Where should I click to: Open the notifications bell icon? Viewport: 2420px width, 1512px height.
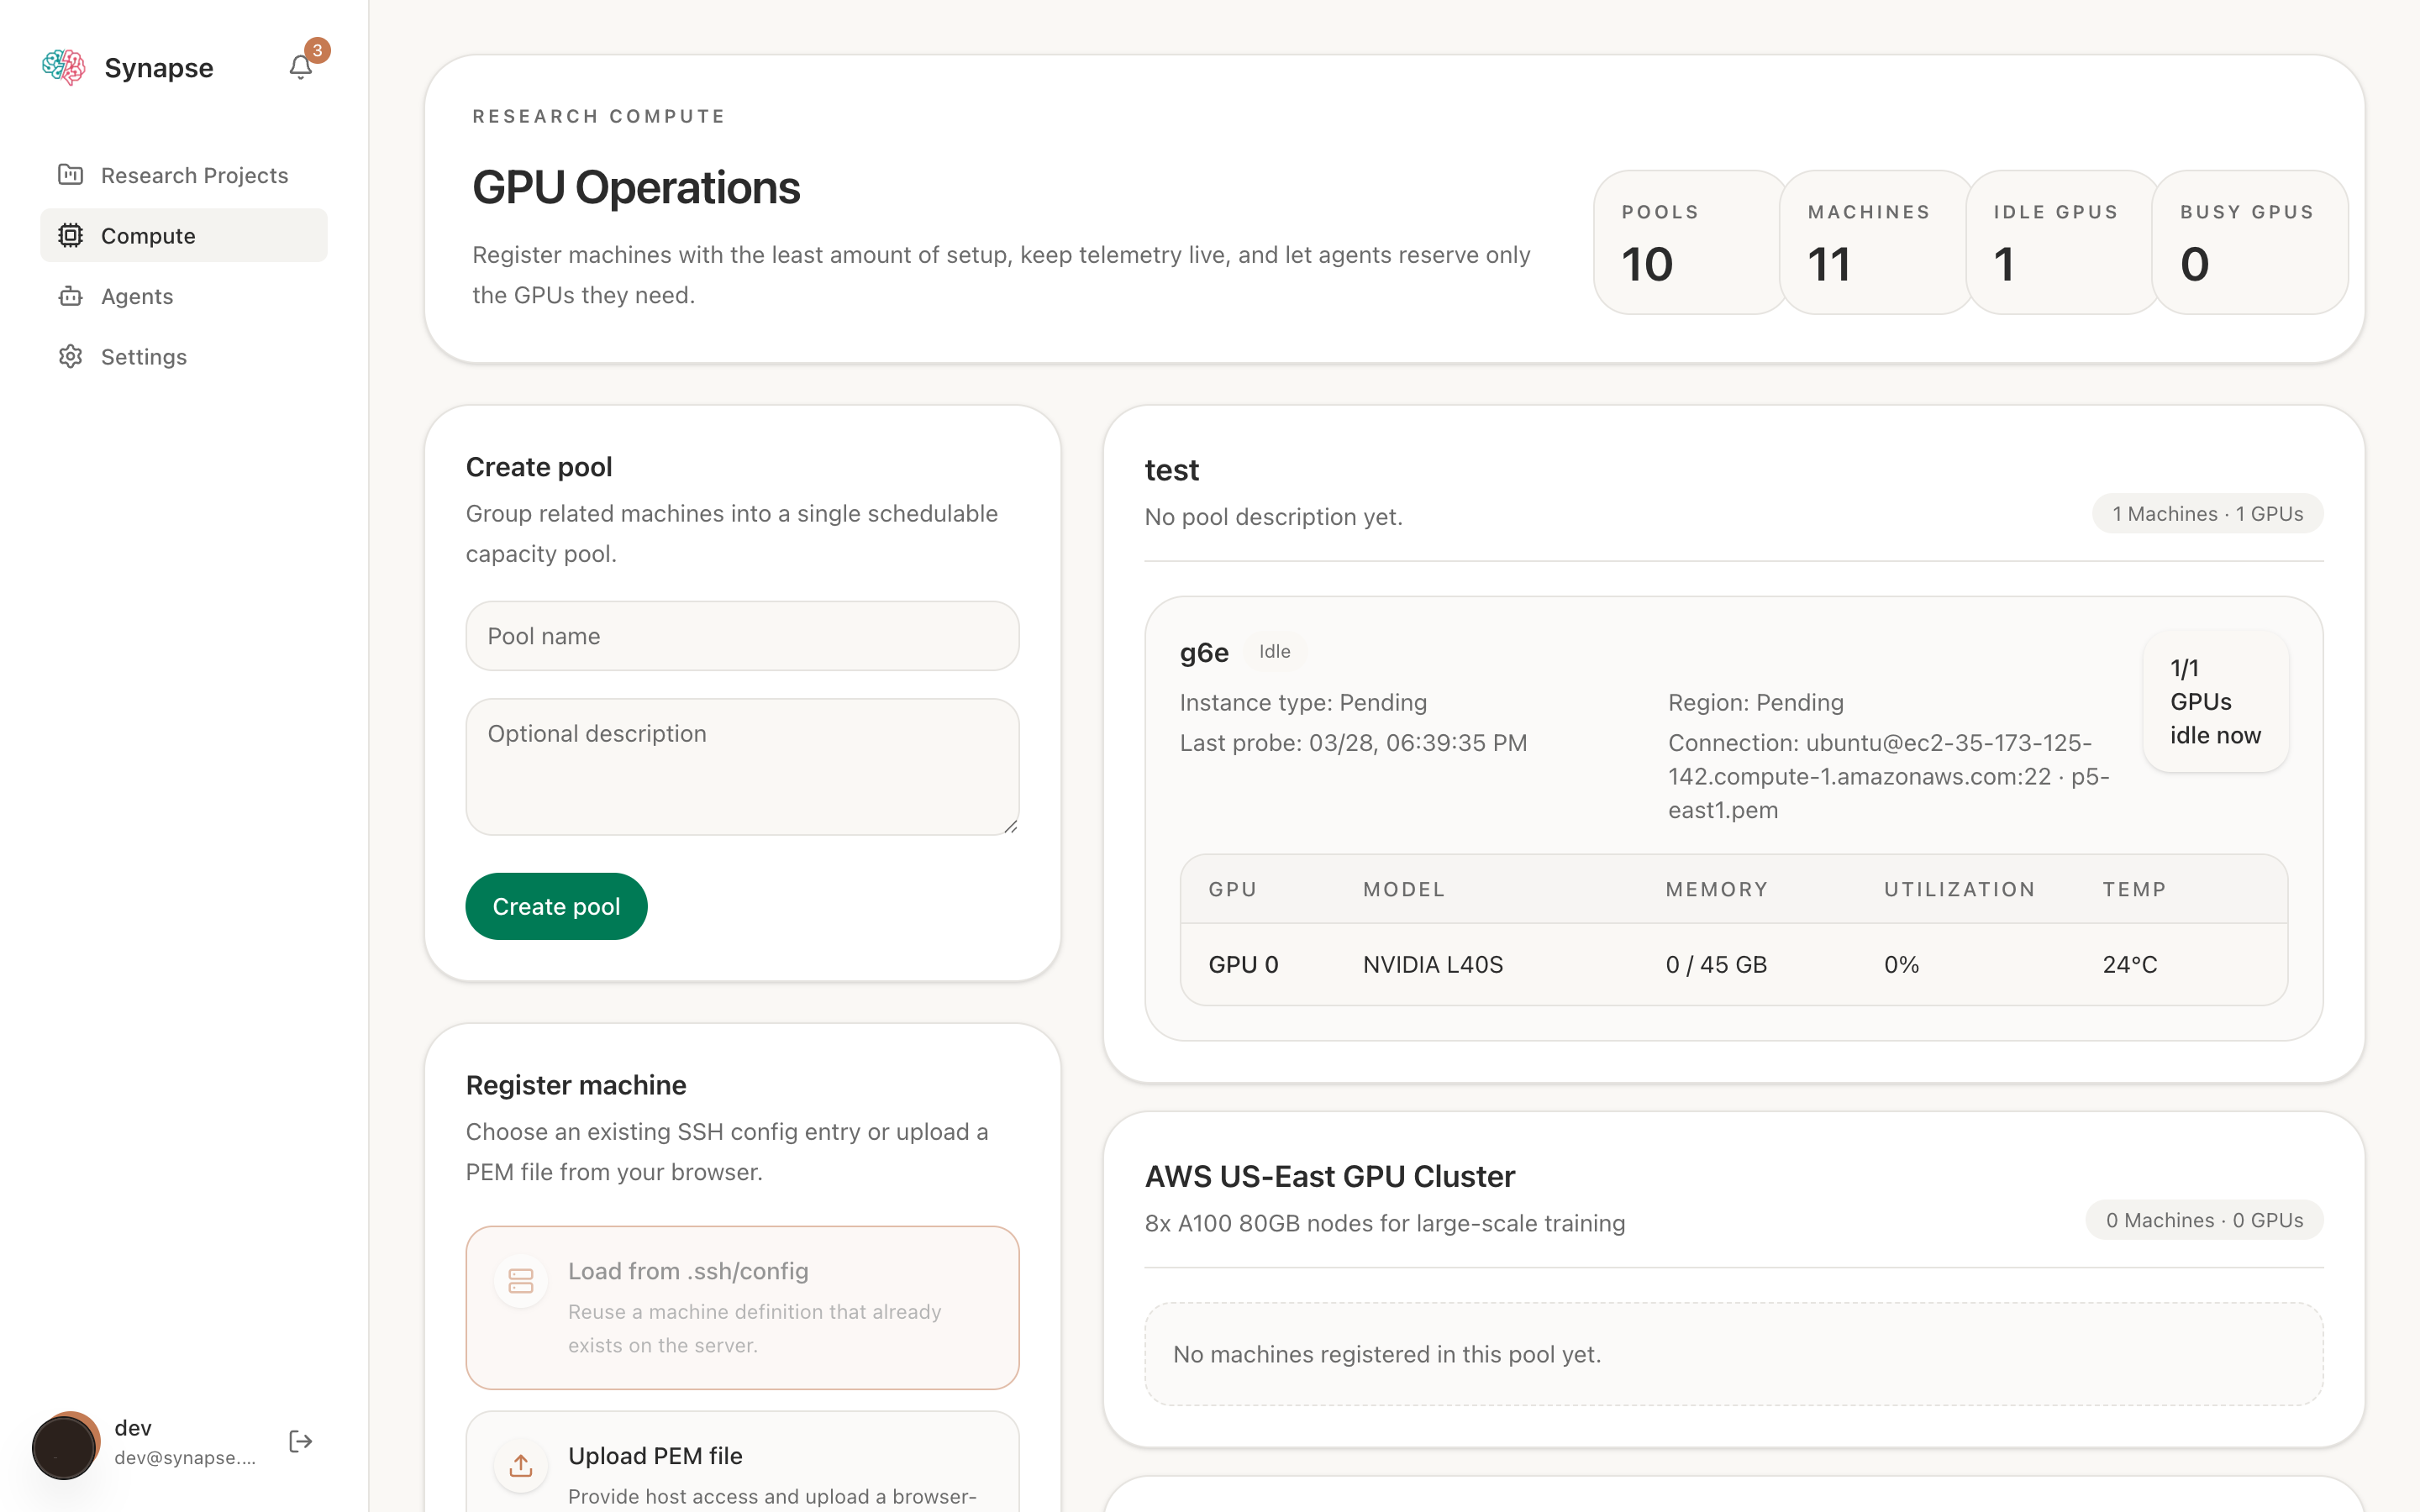pyautogui.click(x=301, y=67)
